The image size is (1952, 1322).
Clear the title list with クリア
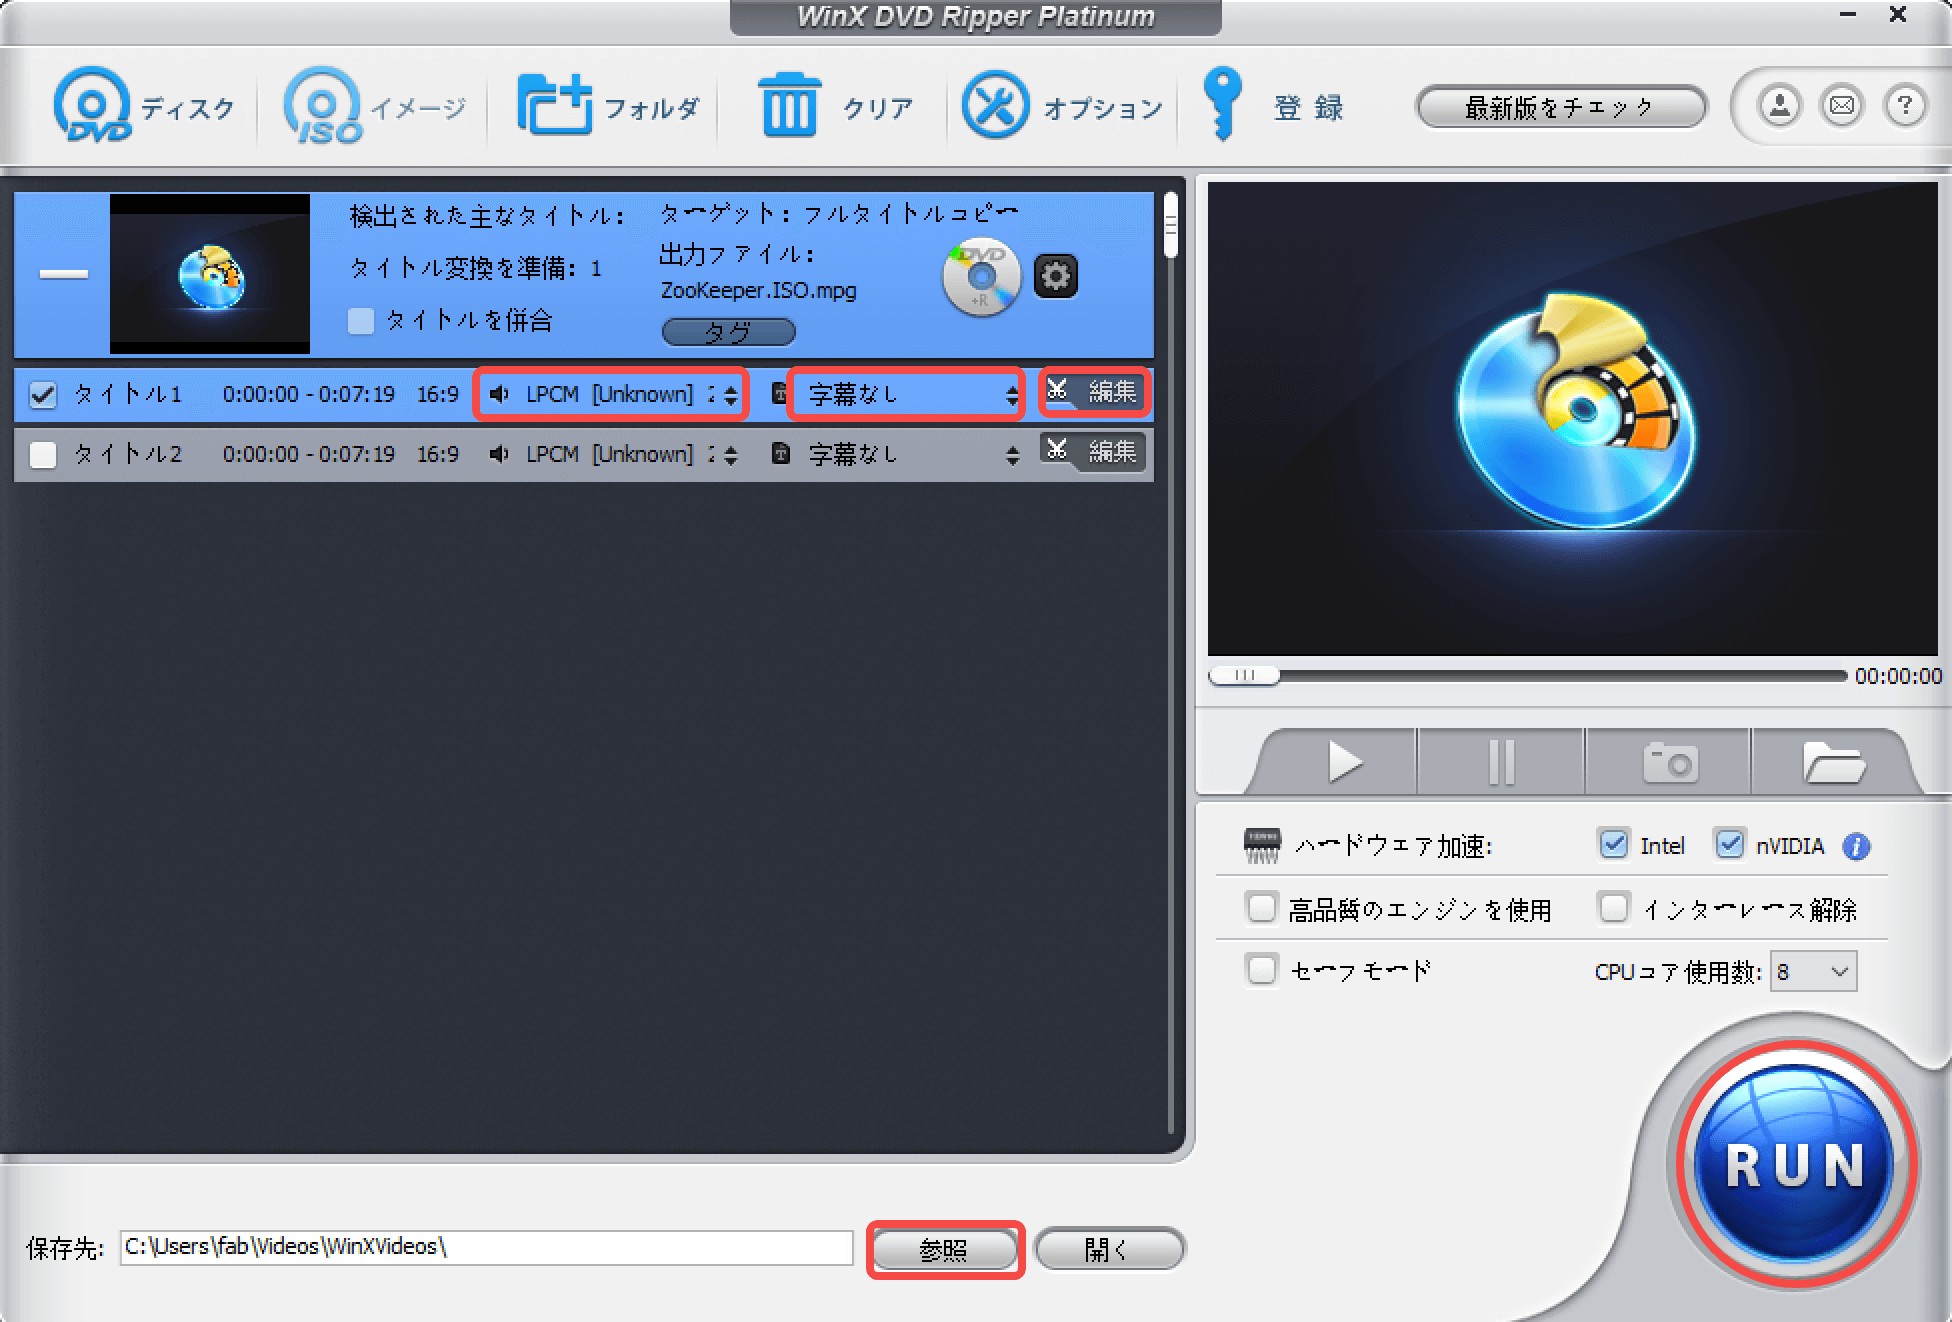click(835, 106)
